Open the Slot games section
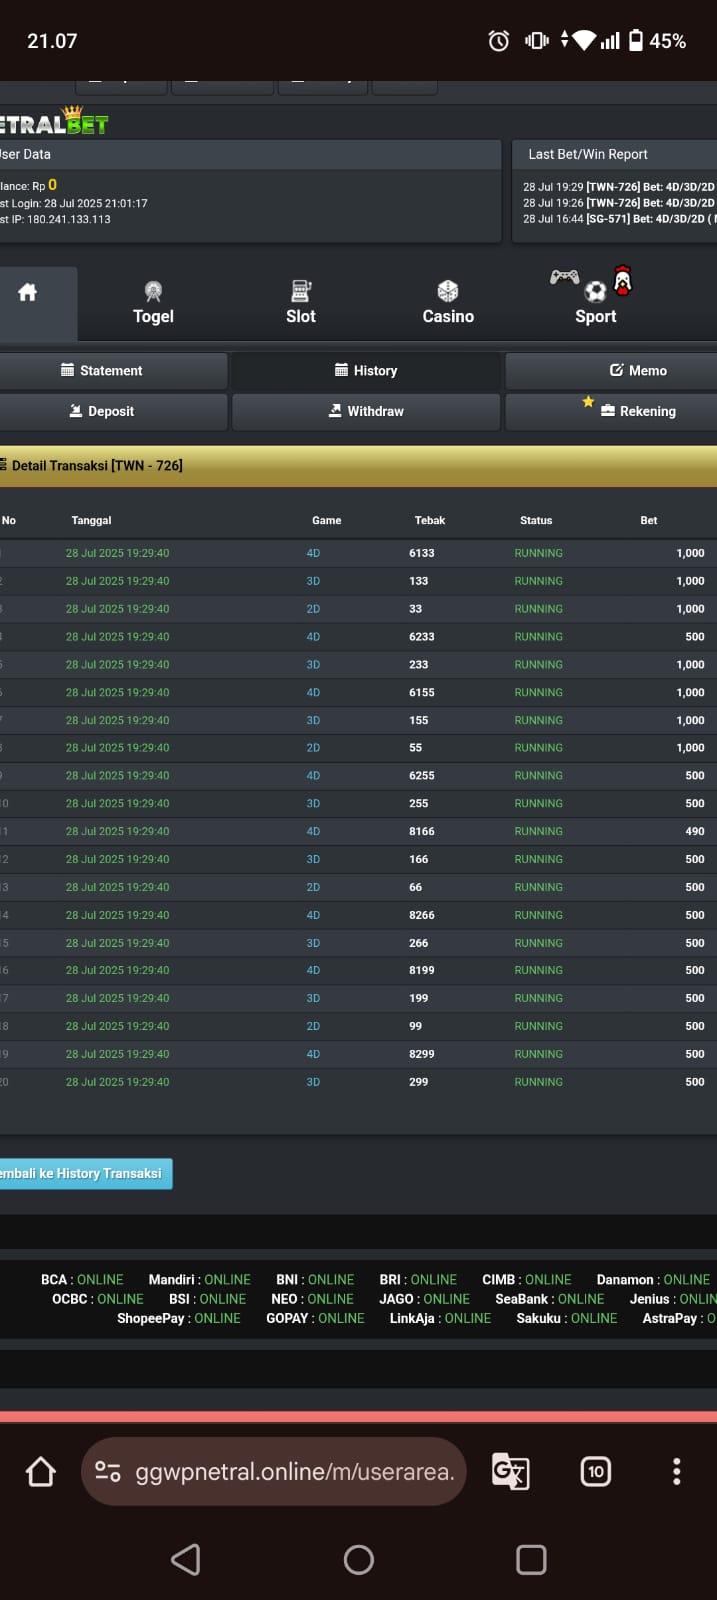Image resolution: width=717 pixels, height=1600 pixels. tap(300, 303)
